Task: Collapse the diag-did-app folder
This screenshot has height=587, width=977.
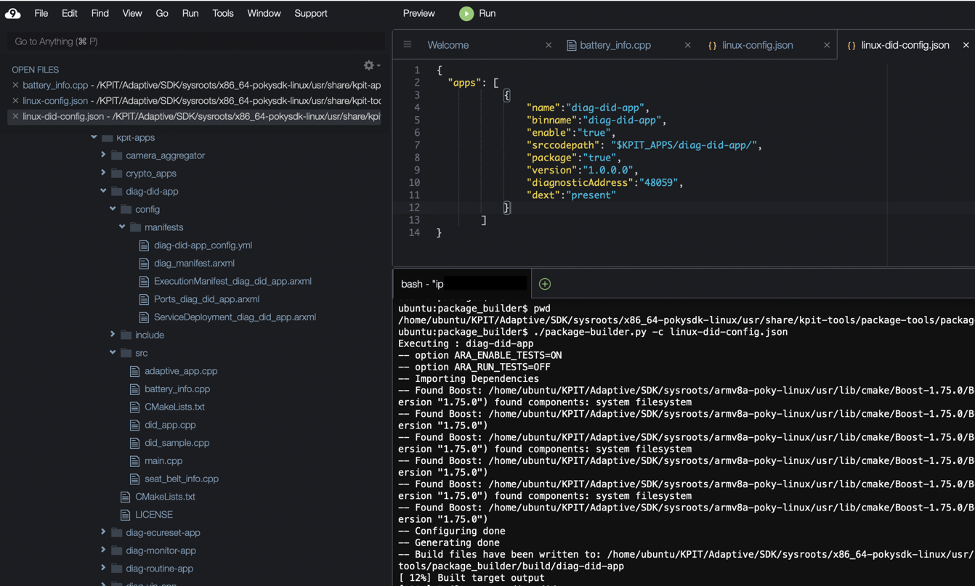Action: point(103,191)
